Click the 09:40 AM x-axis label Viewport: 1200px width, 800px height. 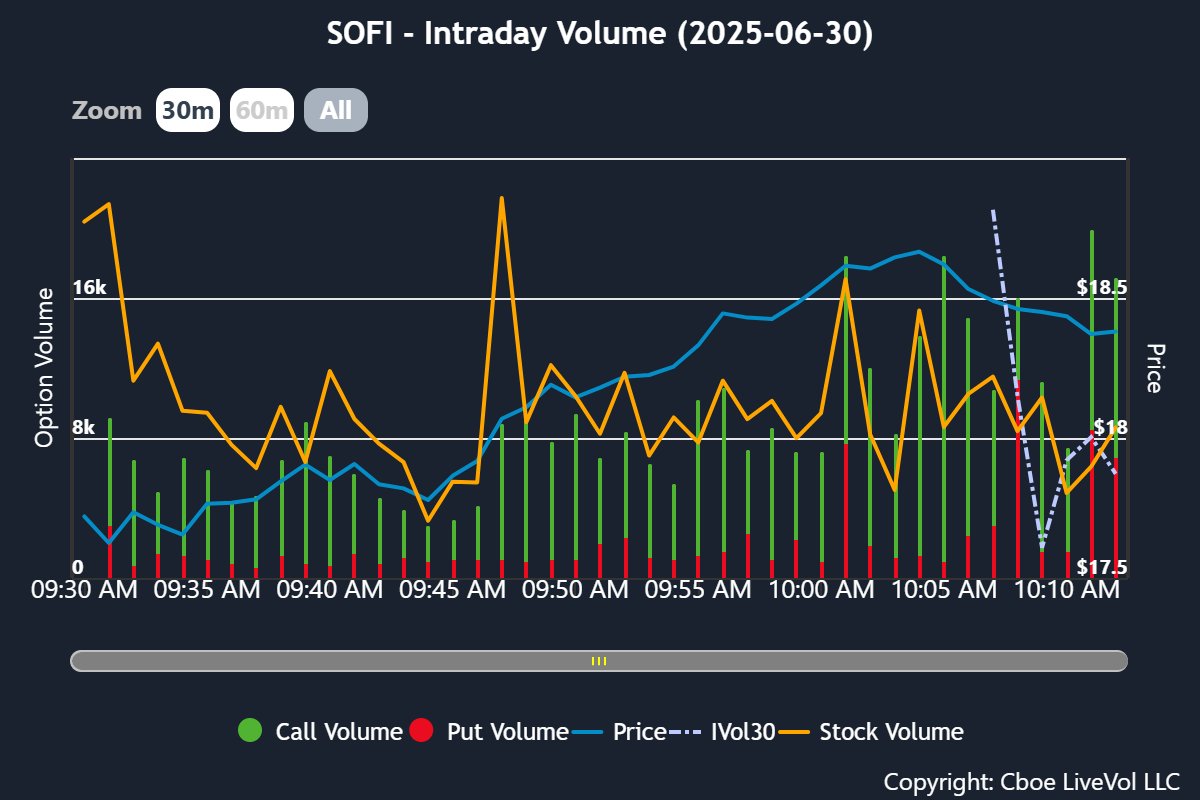(x=330, y=590)
